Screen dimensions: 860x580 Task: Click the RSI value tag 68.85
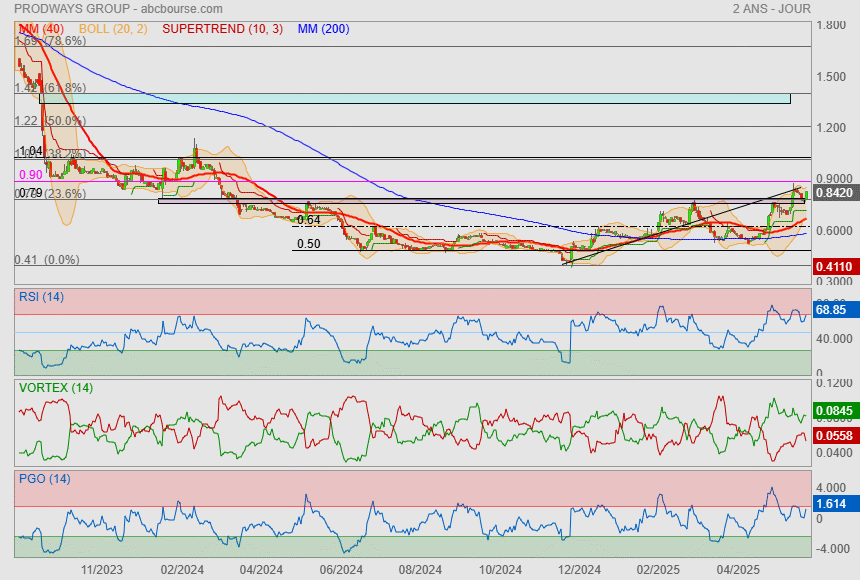(x=835, y=309)
